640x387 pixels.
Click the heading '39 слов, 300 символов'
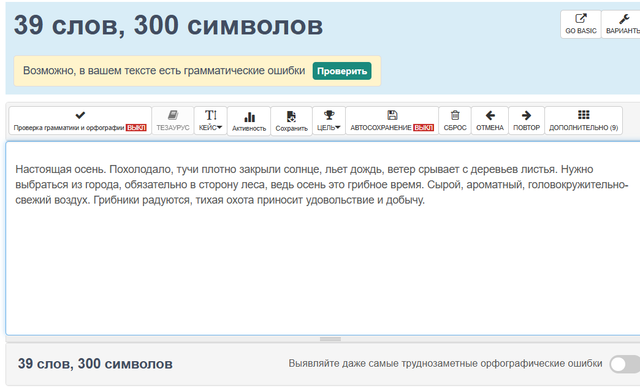coord(169,25)
